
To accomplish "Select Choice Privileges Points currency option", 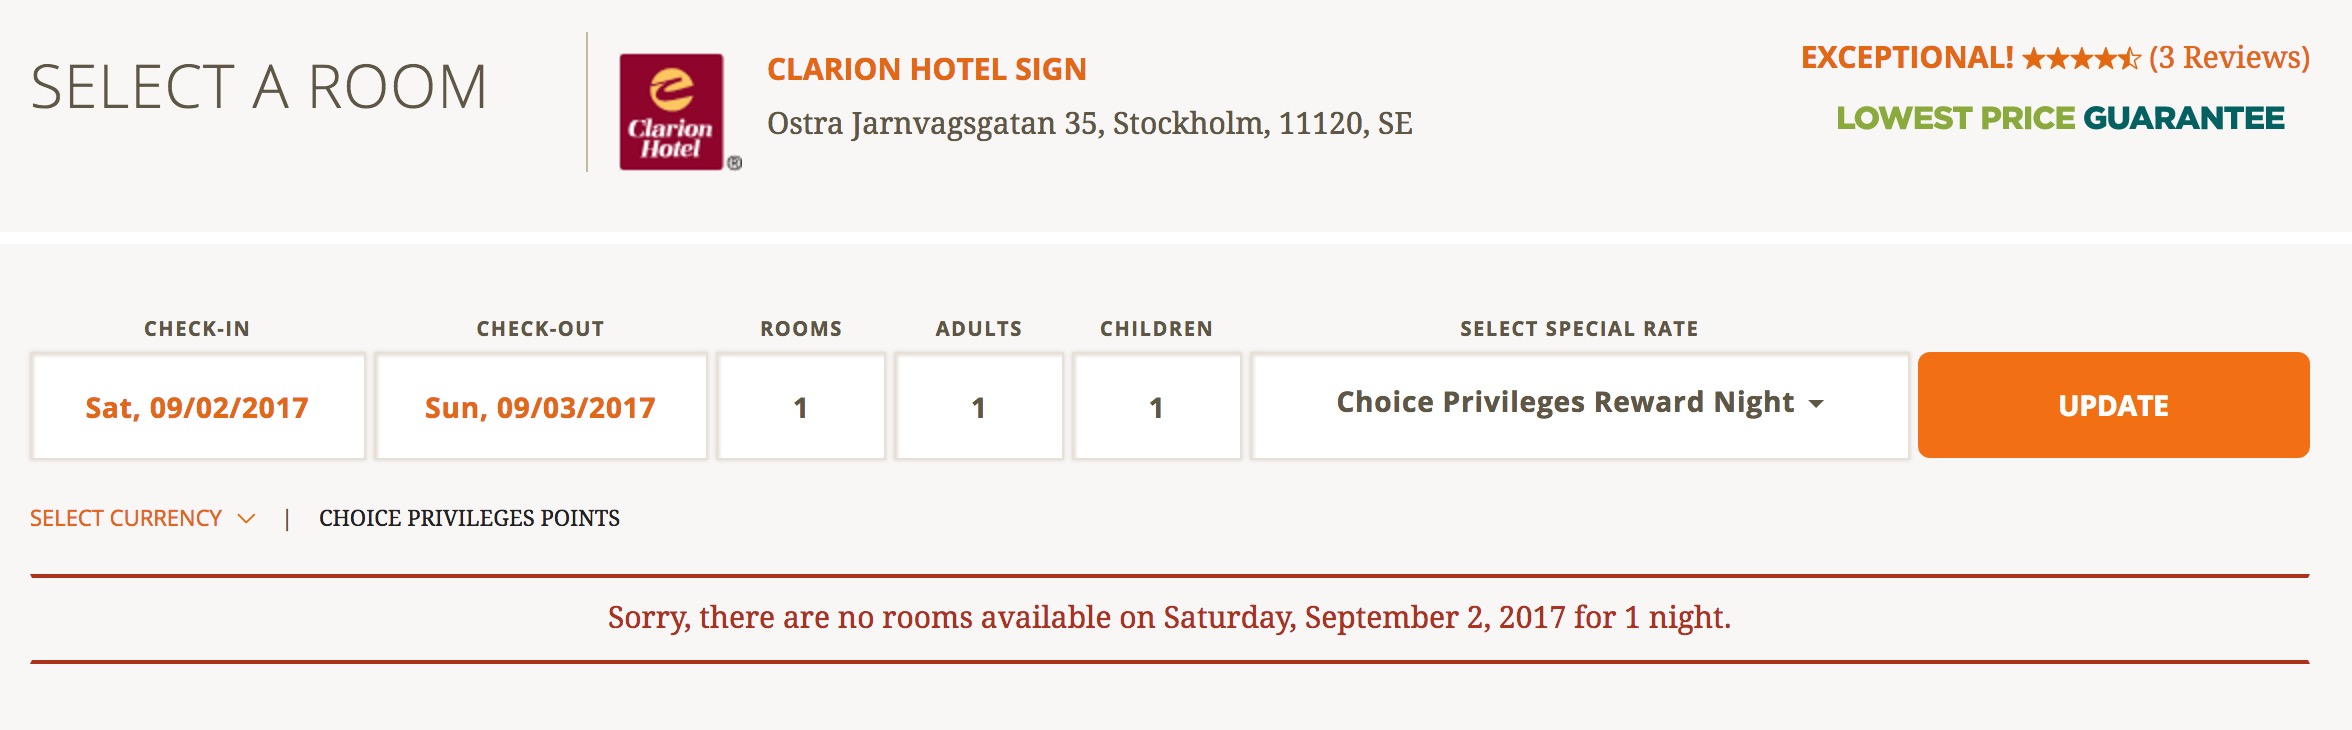I will pyautogui.click(x=469, y=518).
